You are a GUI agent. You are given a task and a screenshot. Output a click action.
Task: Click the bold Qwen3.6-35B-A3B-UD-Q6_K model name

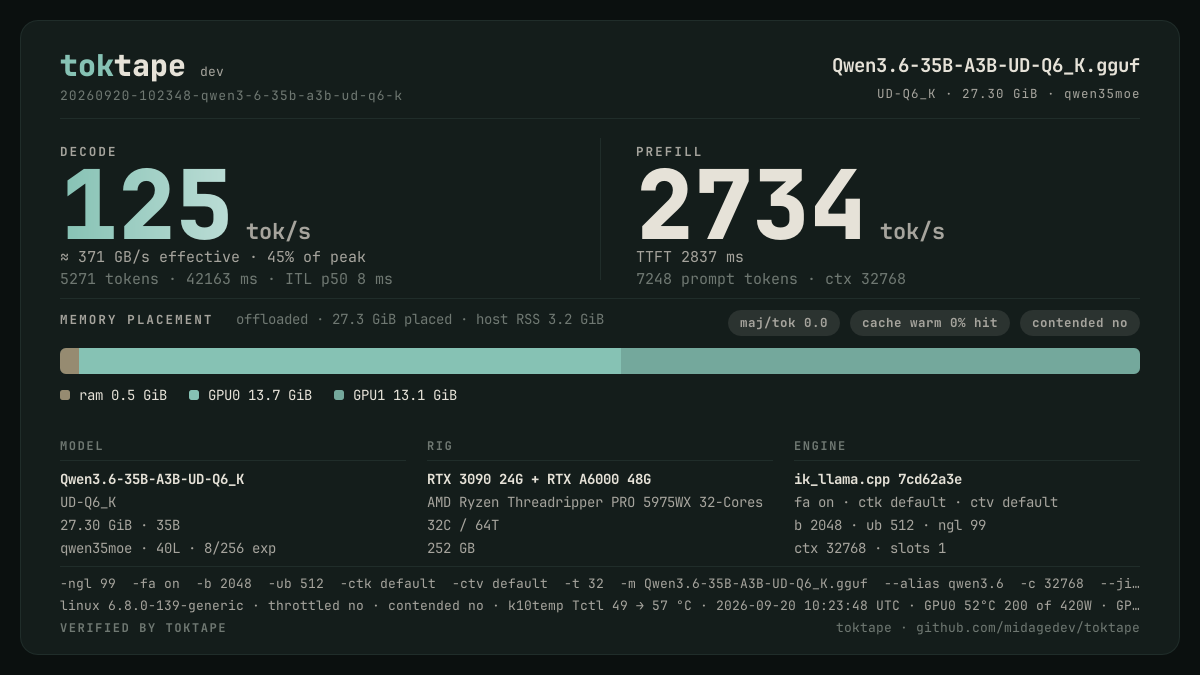(x=152, y=479)
